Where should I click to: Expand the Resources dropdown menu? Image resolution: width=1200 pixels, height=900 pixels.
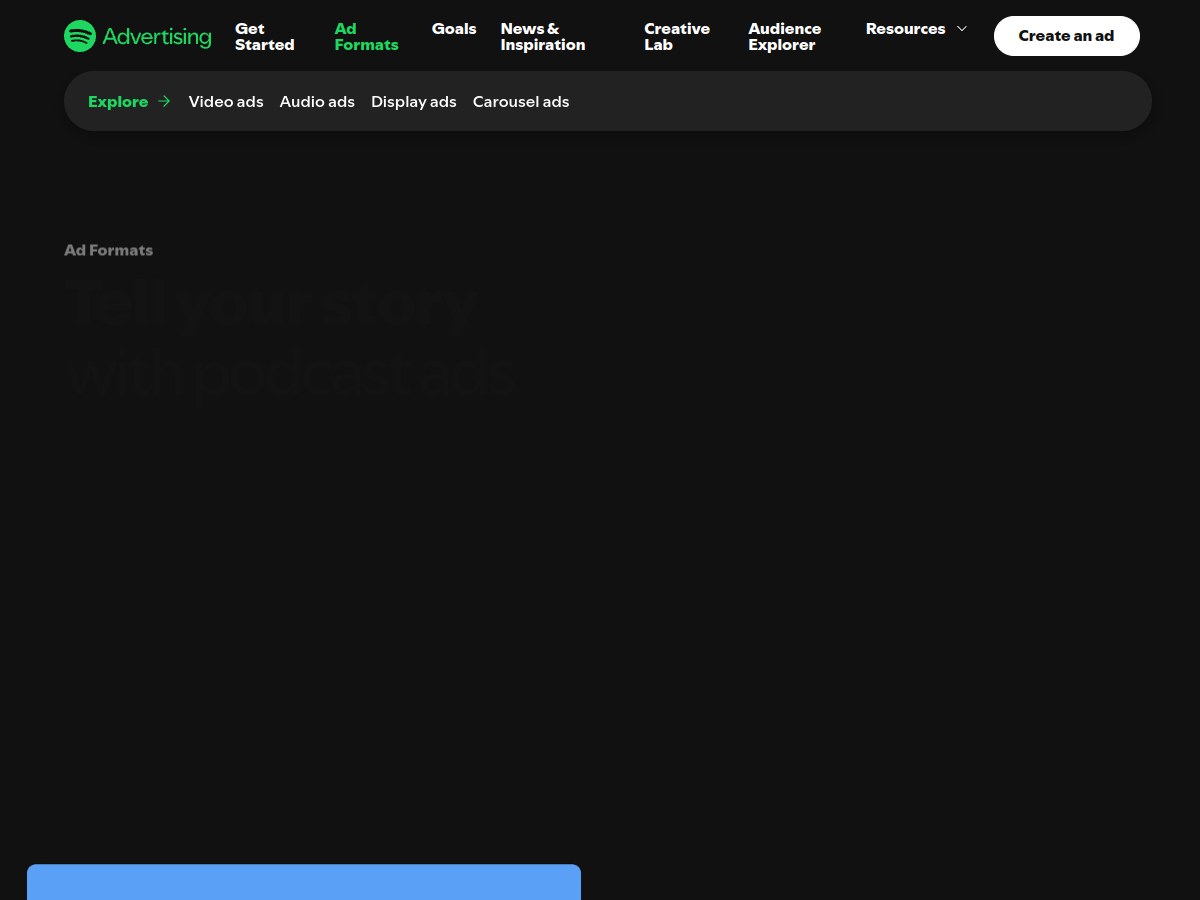tap(917, 29)
